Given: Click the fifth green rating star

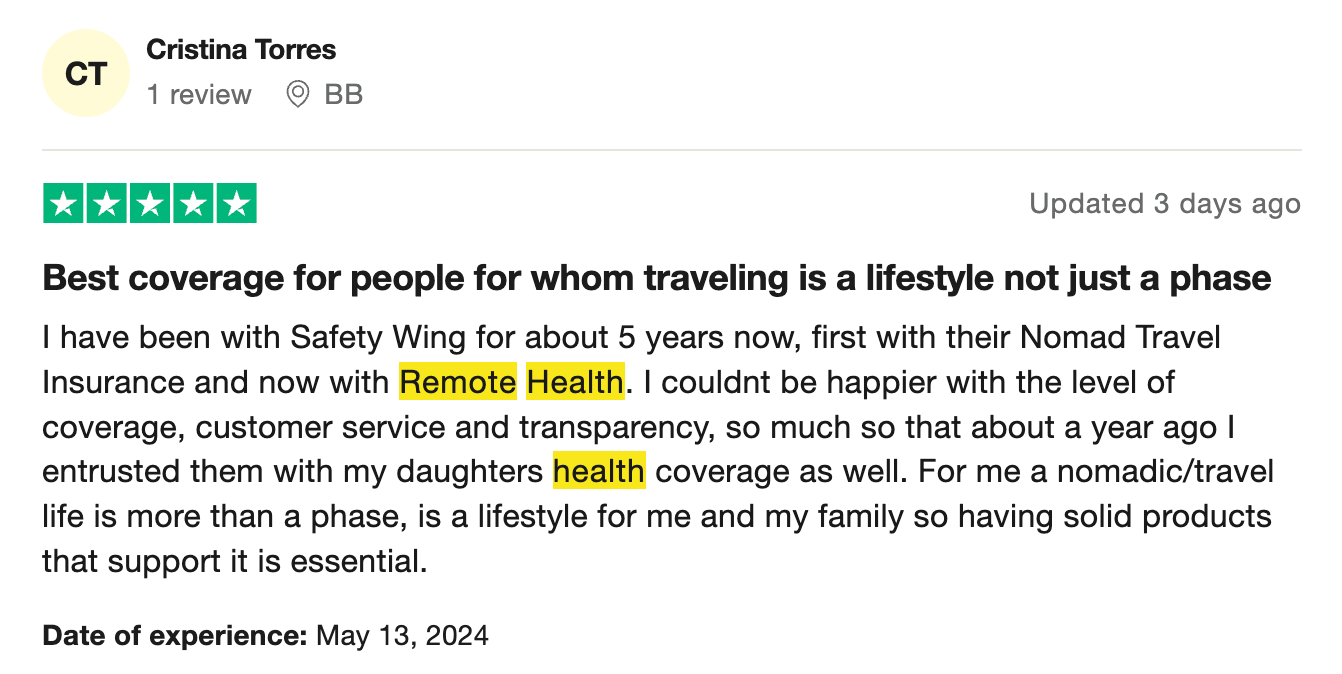Looking at the screenshot, I should pos(236,204).
